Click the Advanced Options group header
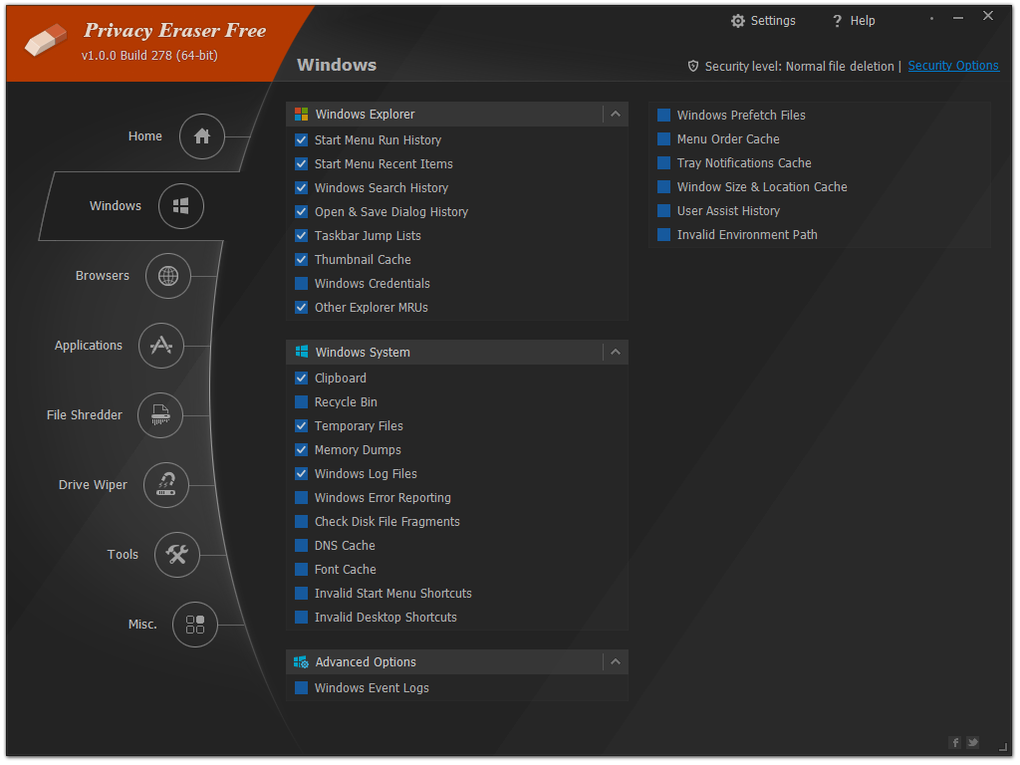Screen dimensions: 1020x765 click(457, 662)
